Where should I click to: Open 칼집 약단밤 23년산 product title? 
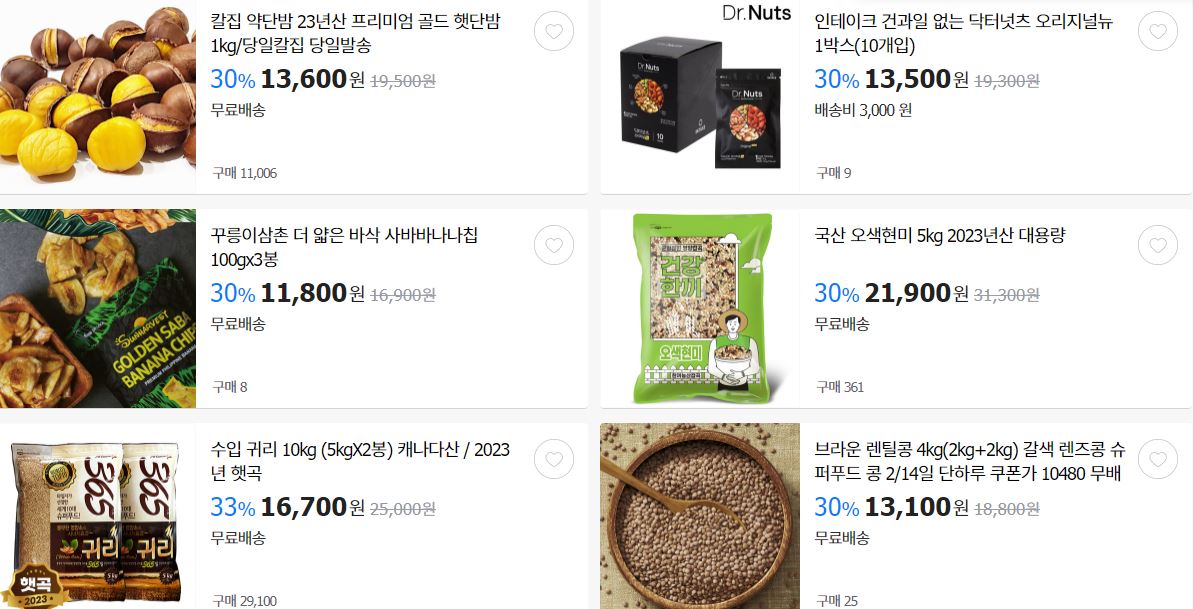pos(355,33)
